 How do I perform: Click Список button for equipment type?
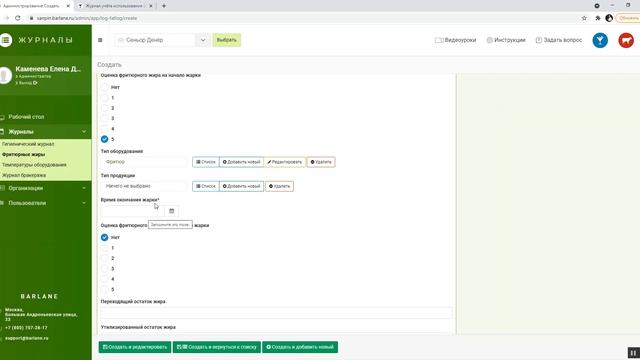tap(206, 162)
